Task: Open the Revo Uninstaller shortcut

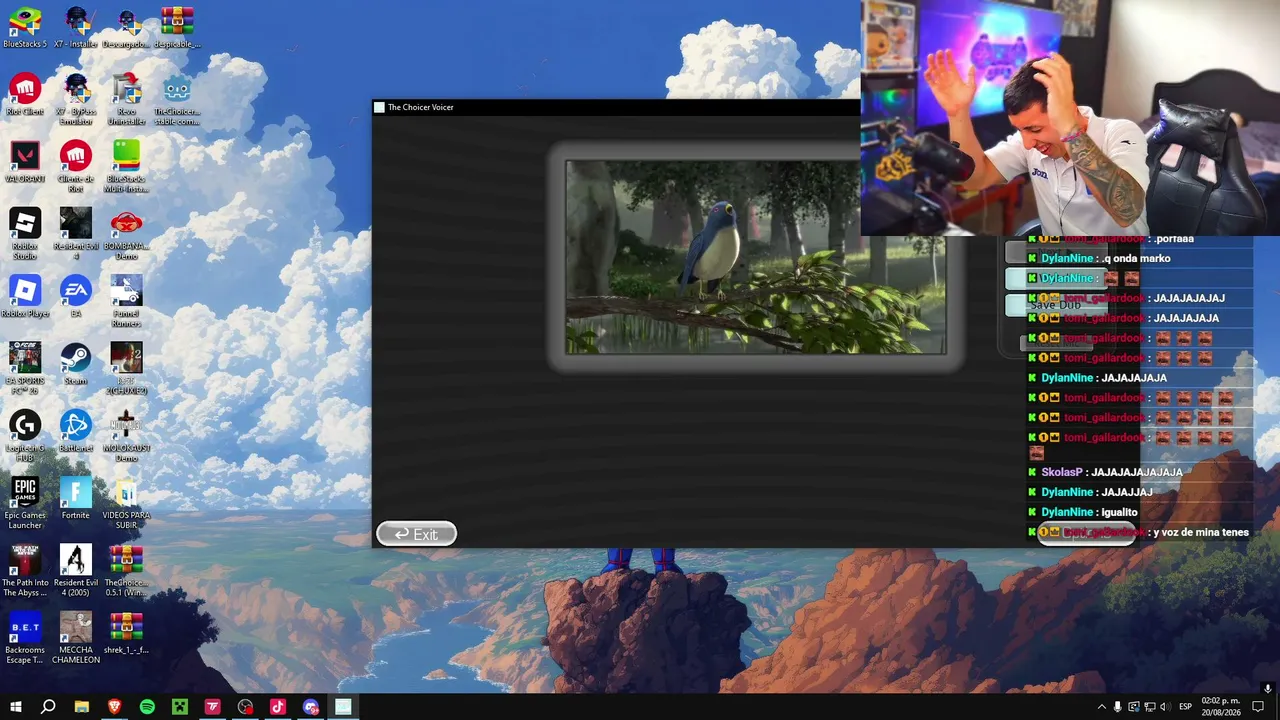Action: [x=126, y=100]
